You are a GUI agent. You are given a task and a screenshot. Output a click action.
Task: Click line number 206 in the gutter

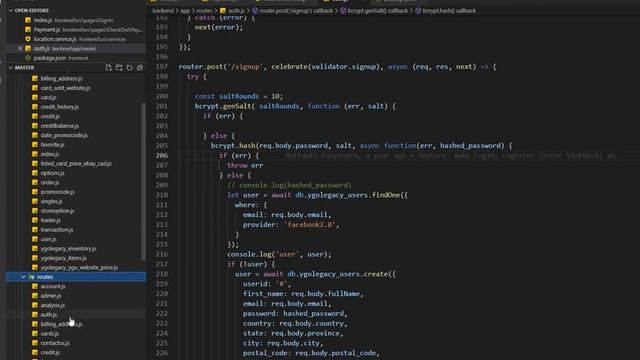pos(162,156)
